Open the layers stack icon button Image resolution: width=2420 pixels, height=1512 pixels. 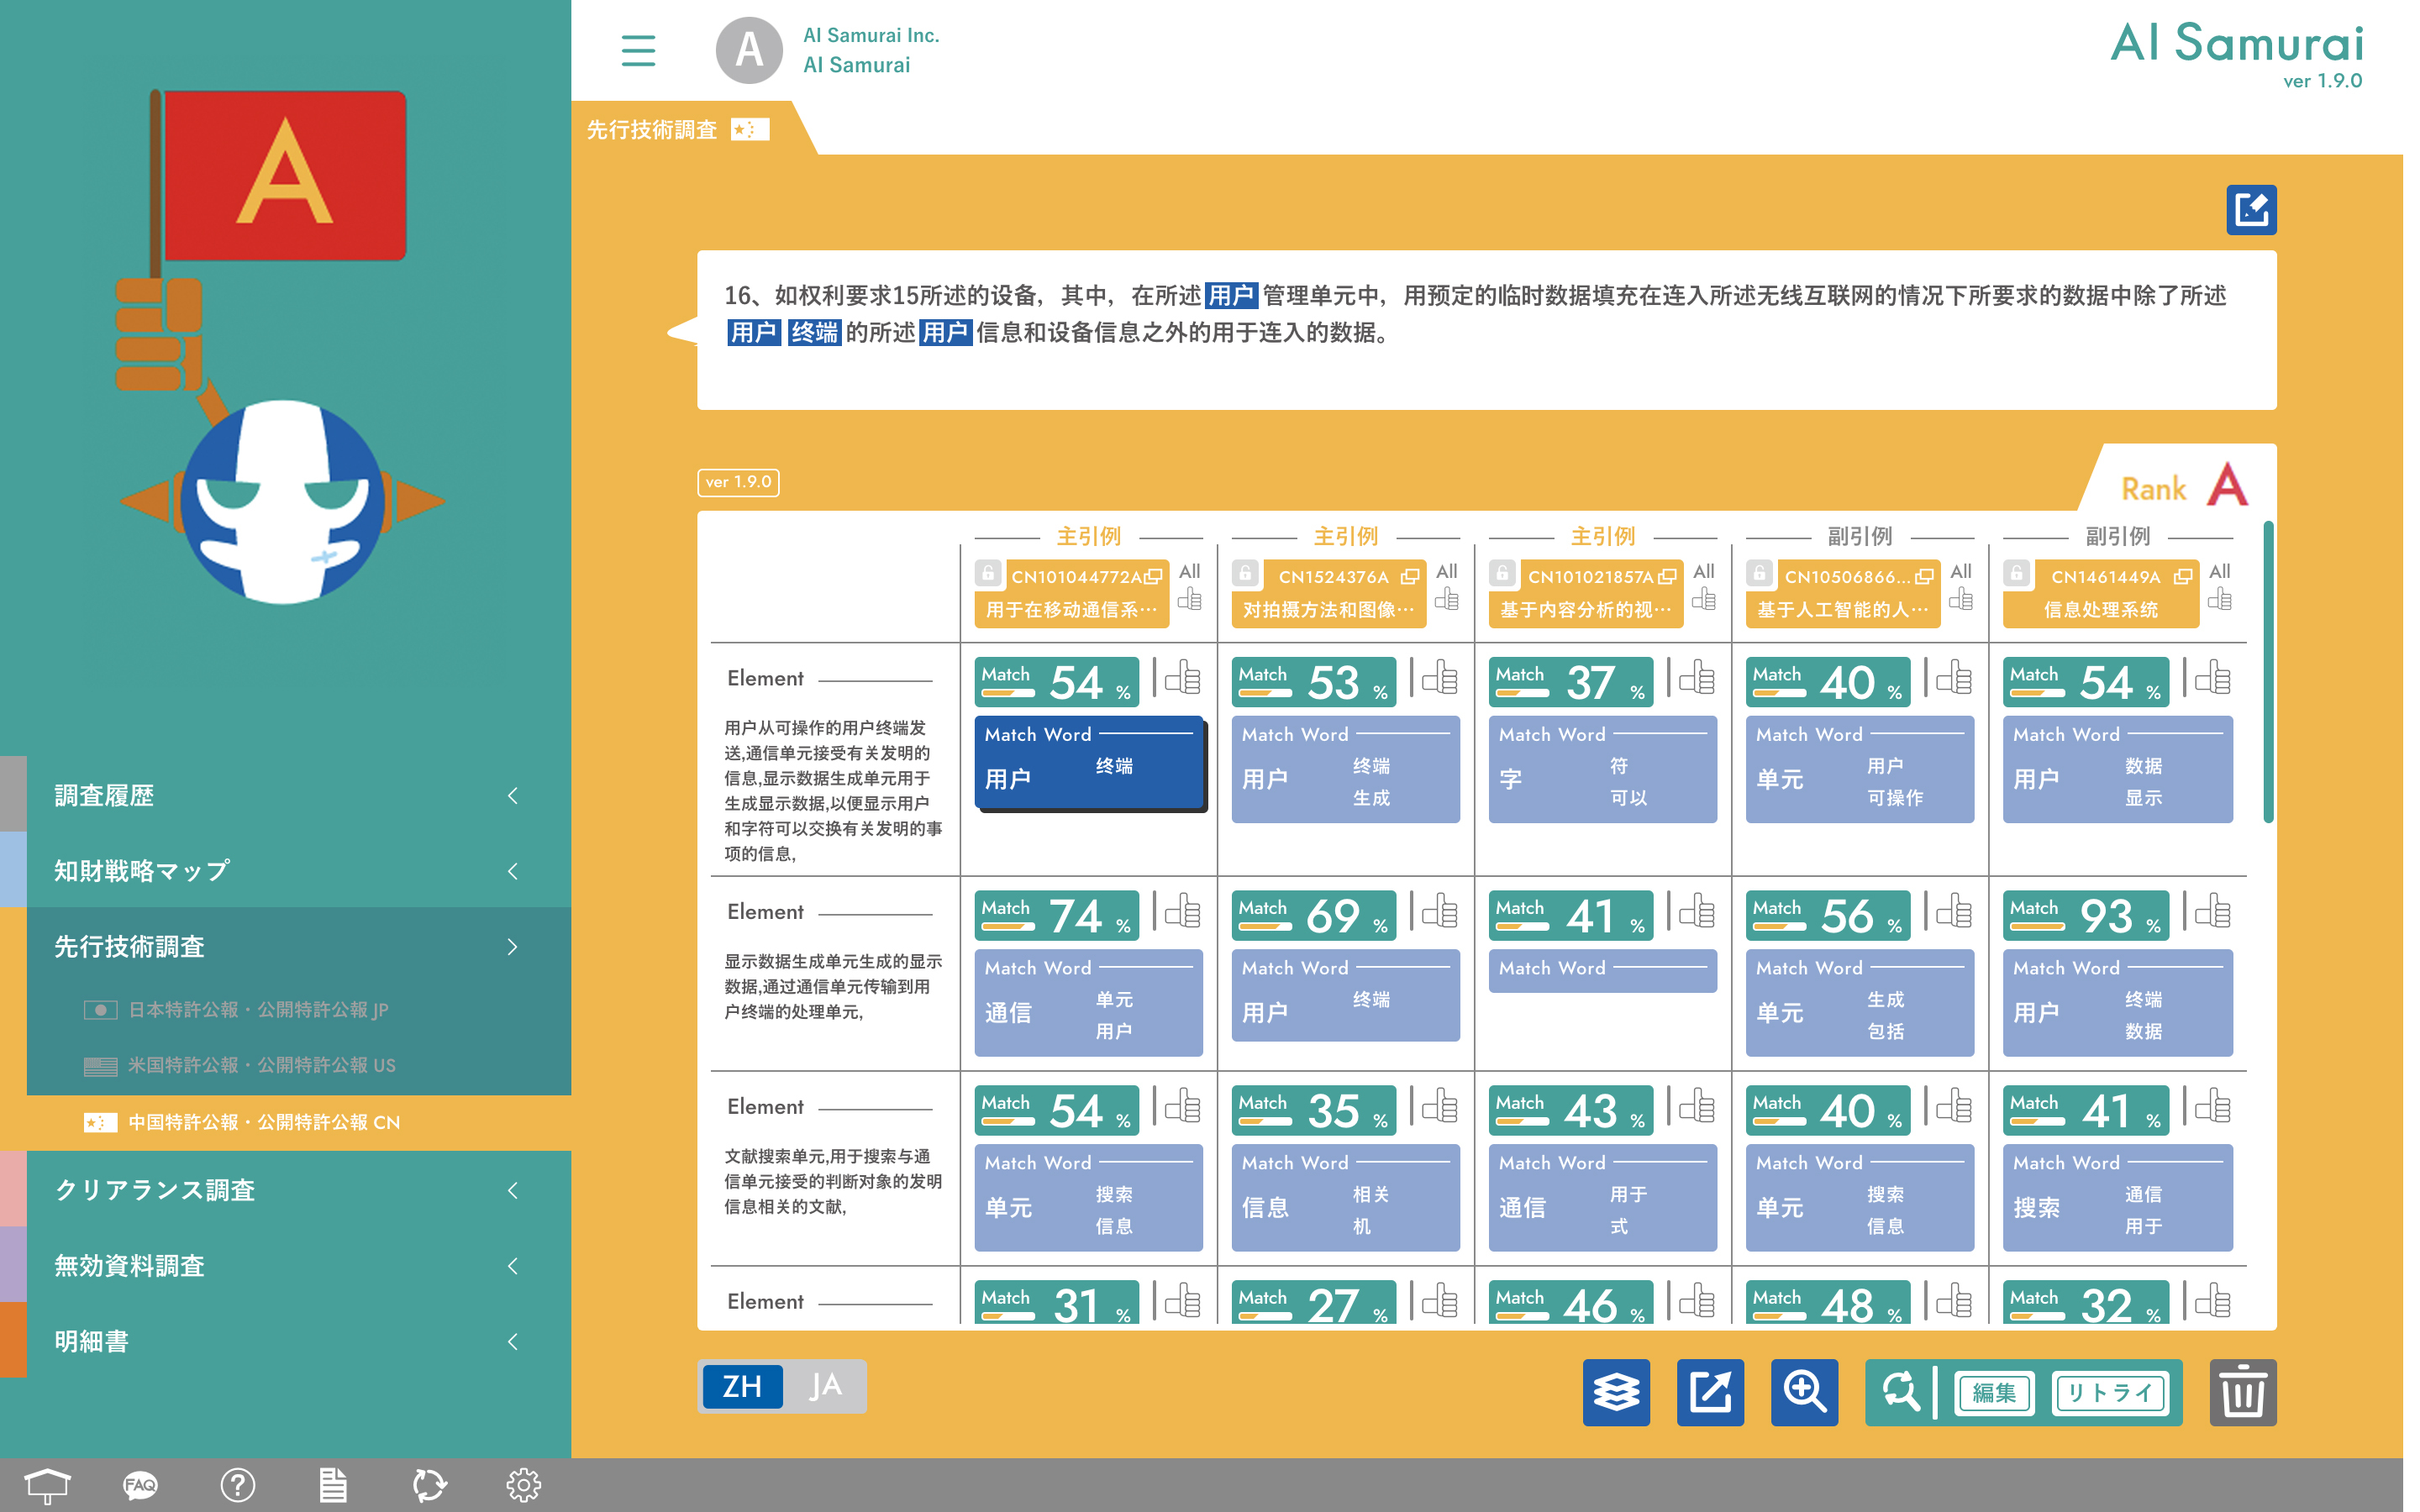coord(1616,1392)
